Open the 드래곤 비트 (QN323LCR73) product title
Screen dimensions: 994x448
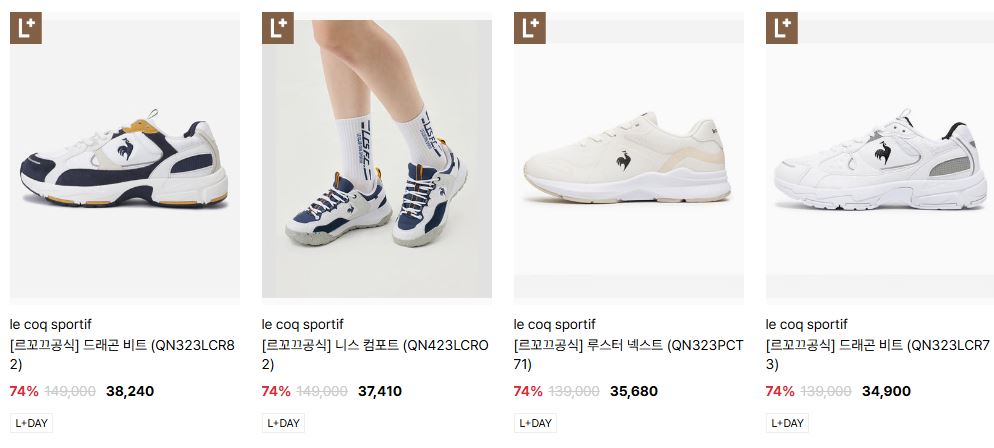point(878,355)
